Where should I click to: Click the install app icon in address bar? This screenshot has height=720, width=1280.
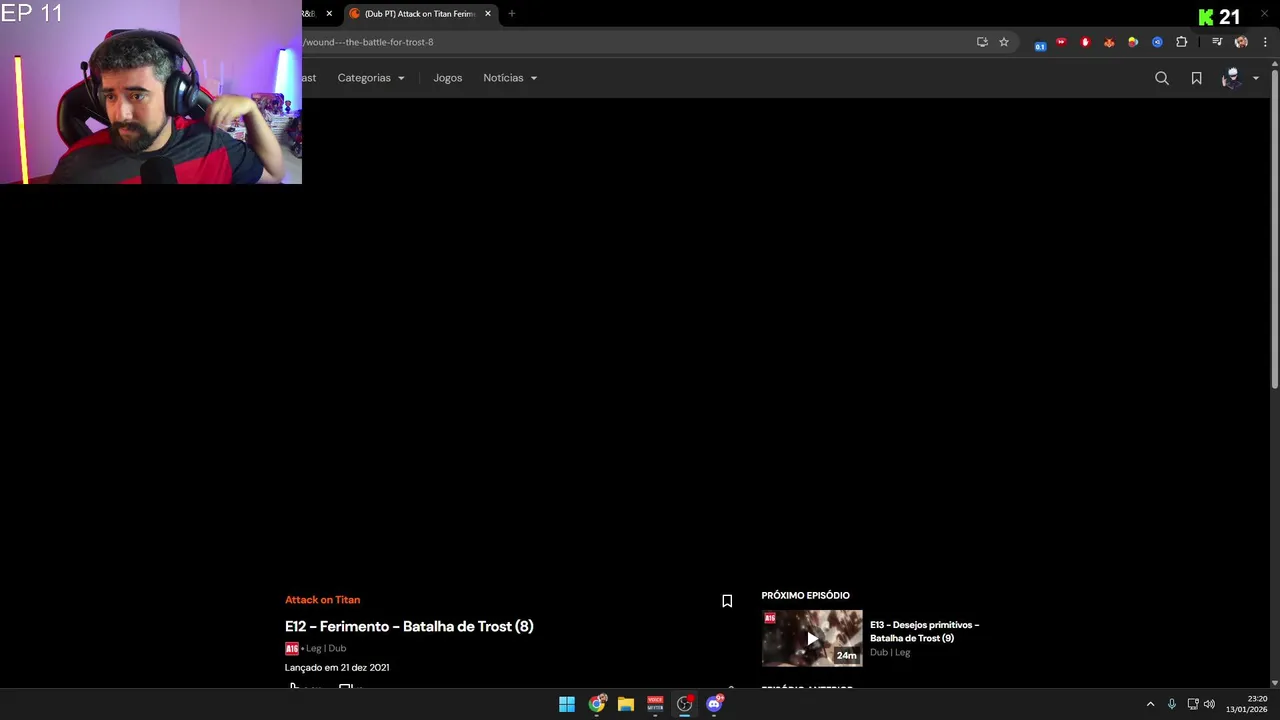tap(982, 42)
